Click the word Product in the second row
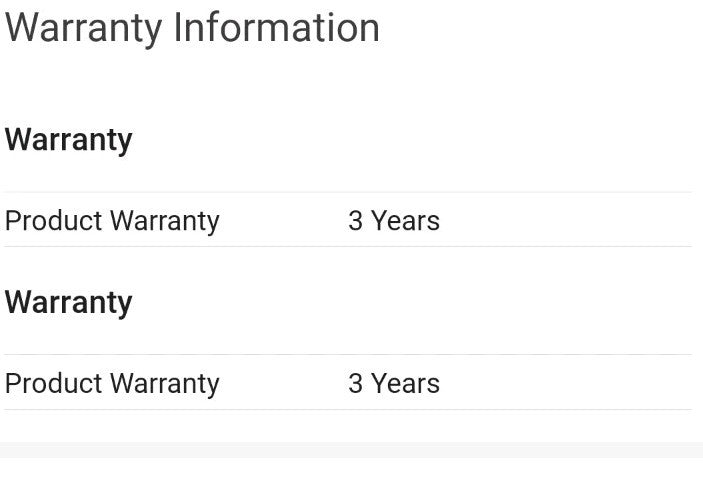The width and height of the screenshot is (703, 502). [x=54, y=384]
